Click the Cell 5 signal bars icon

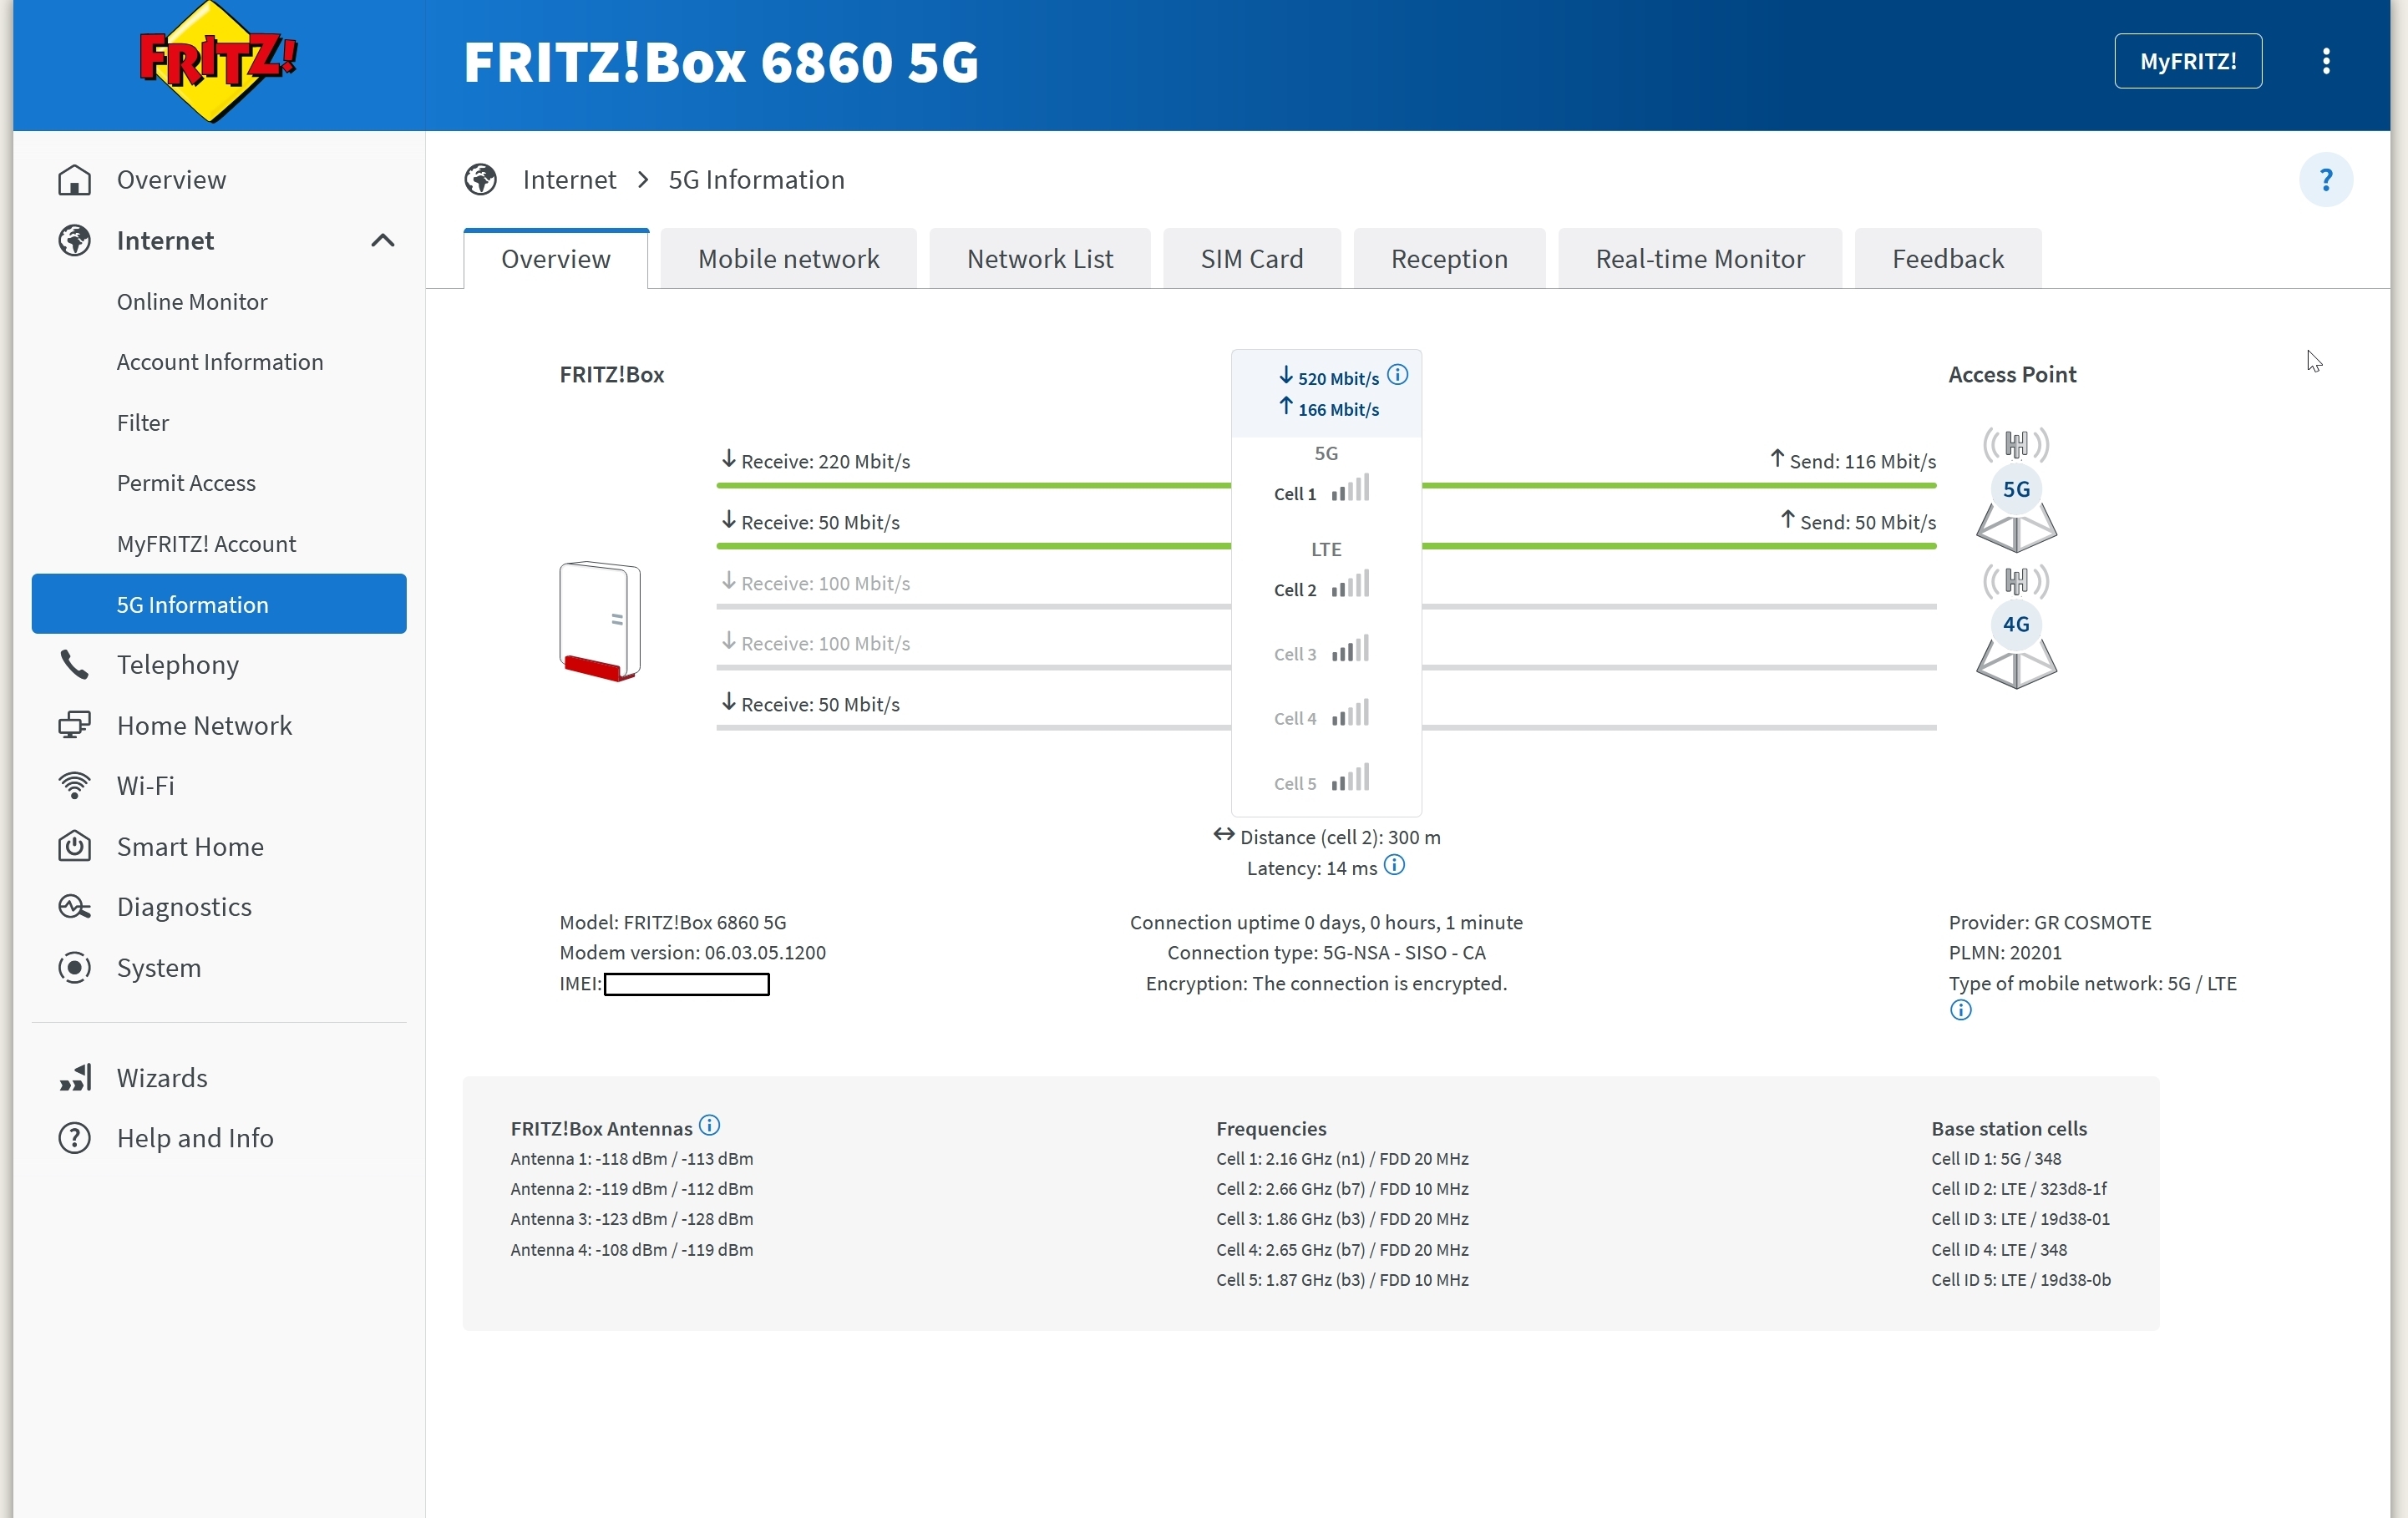coord(1350,778)
